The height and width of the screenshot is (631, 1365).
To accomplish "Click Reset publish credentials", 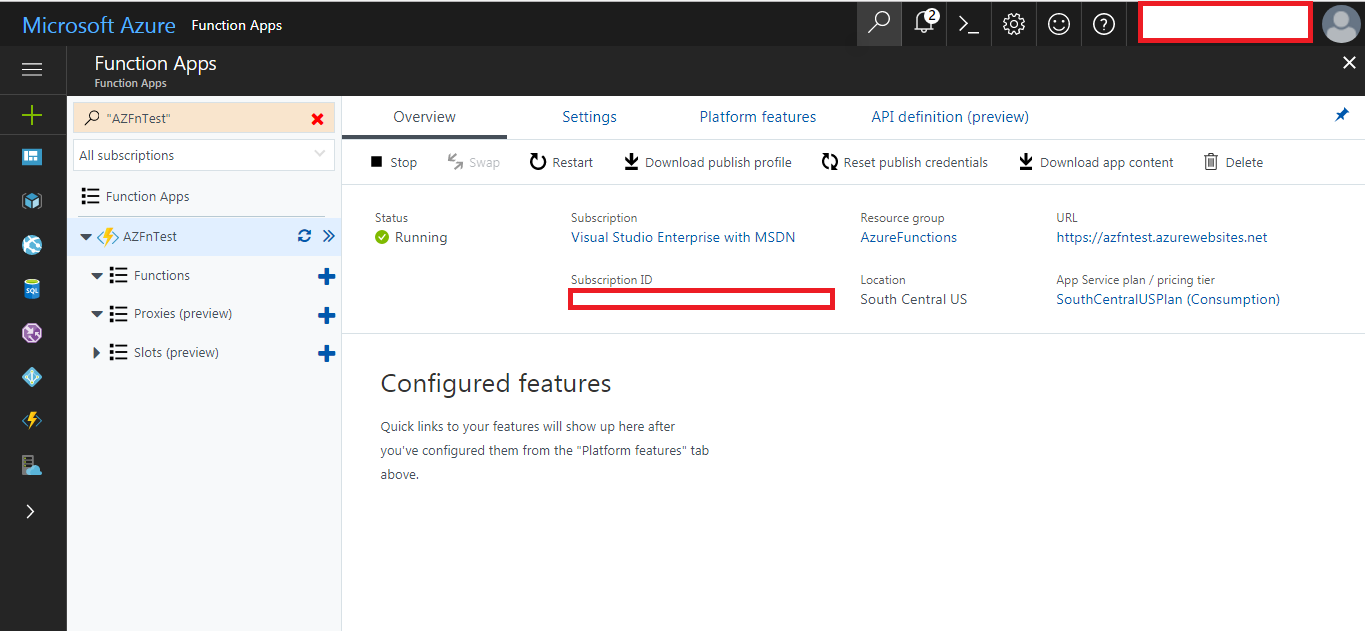I will click(x=905, y=162).
